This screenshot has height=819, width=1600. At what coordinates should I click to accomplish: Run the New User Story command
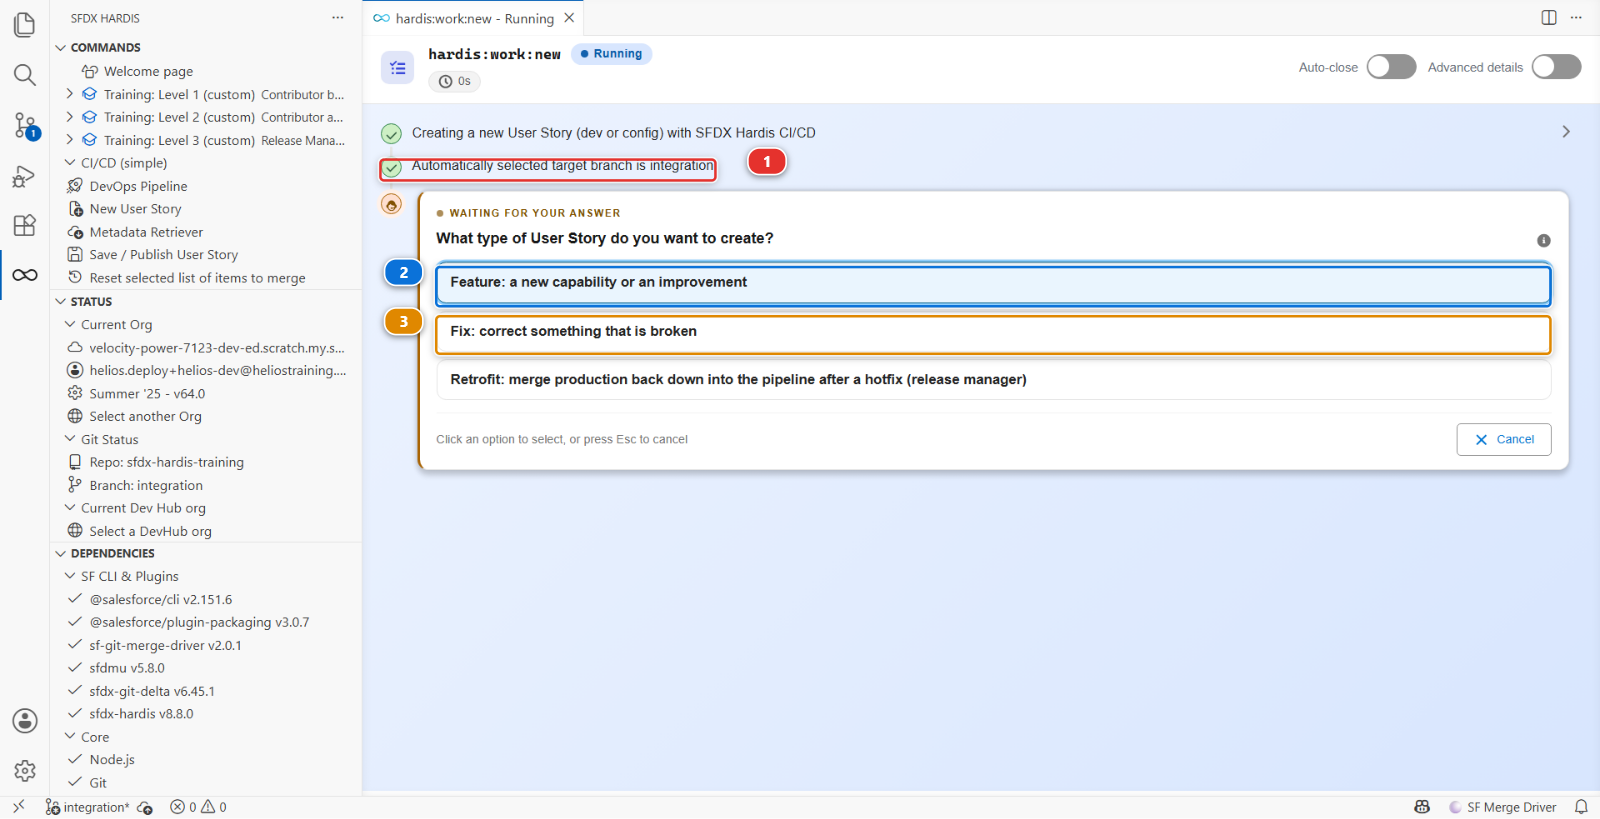coord(135,209)
